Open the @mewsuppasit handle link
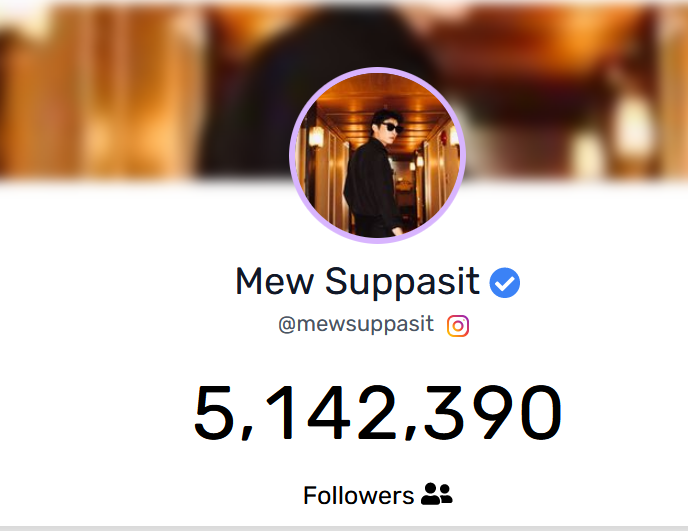This screenshot has height=531, width=688. [356, 325]
